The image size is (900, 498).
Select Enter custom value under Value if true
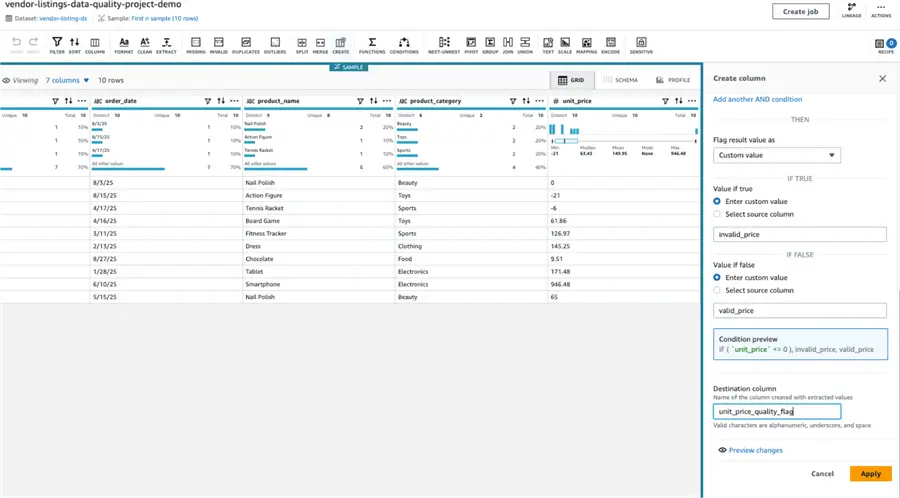pyautogui.click(x=717, y=201)
